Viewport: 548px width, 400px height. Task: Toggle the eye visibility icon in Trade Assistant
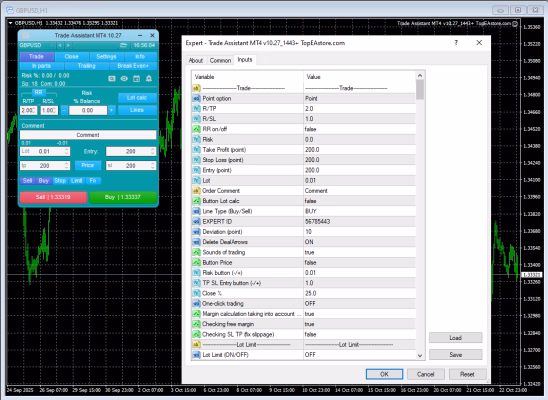pos(124,79)
